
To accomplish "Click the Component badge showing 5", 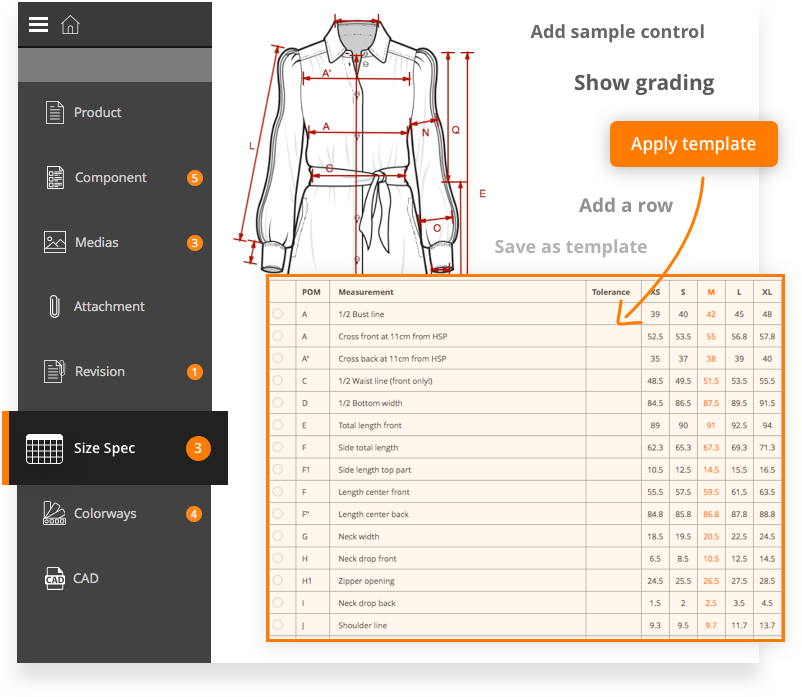I will pos(194,178).
